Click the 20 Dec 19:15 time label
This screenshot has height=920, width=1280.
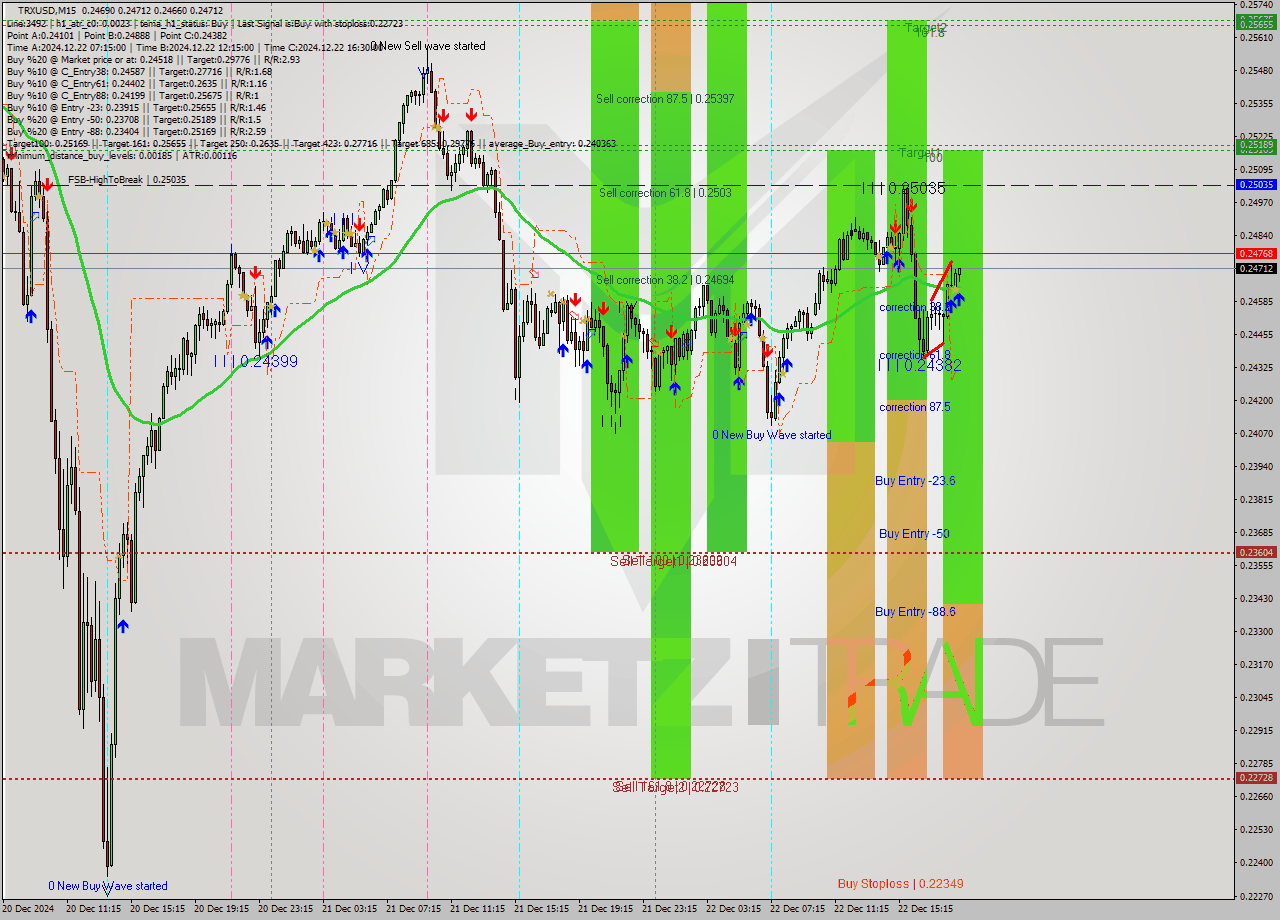click(x=221, y=909)
